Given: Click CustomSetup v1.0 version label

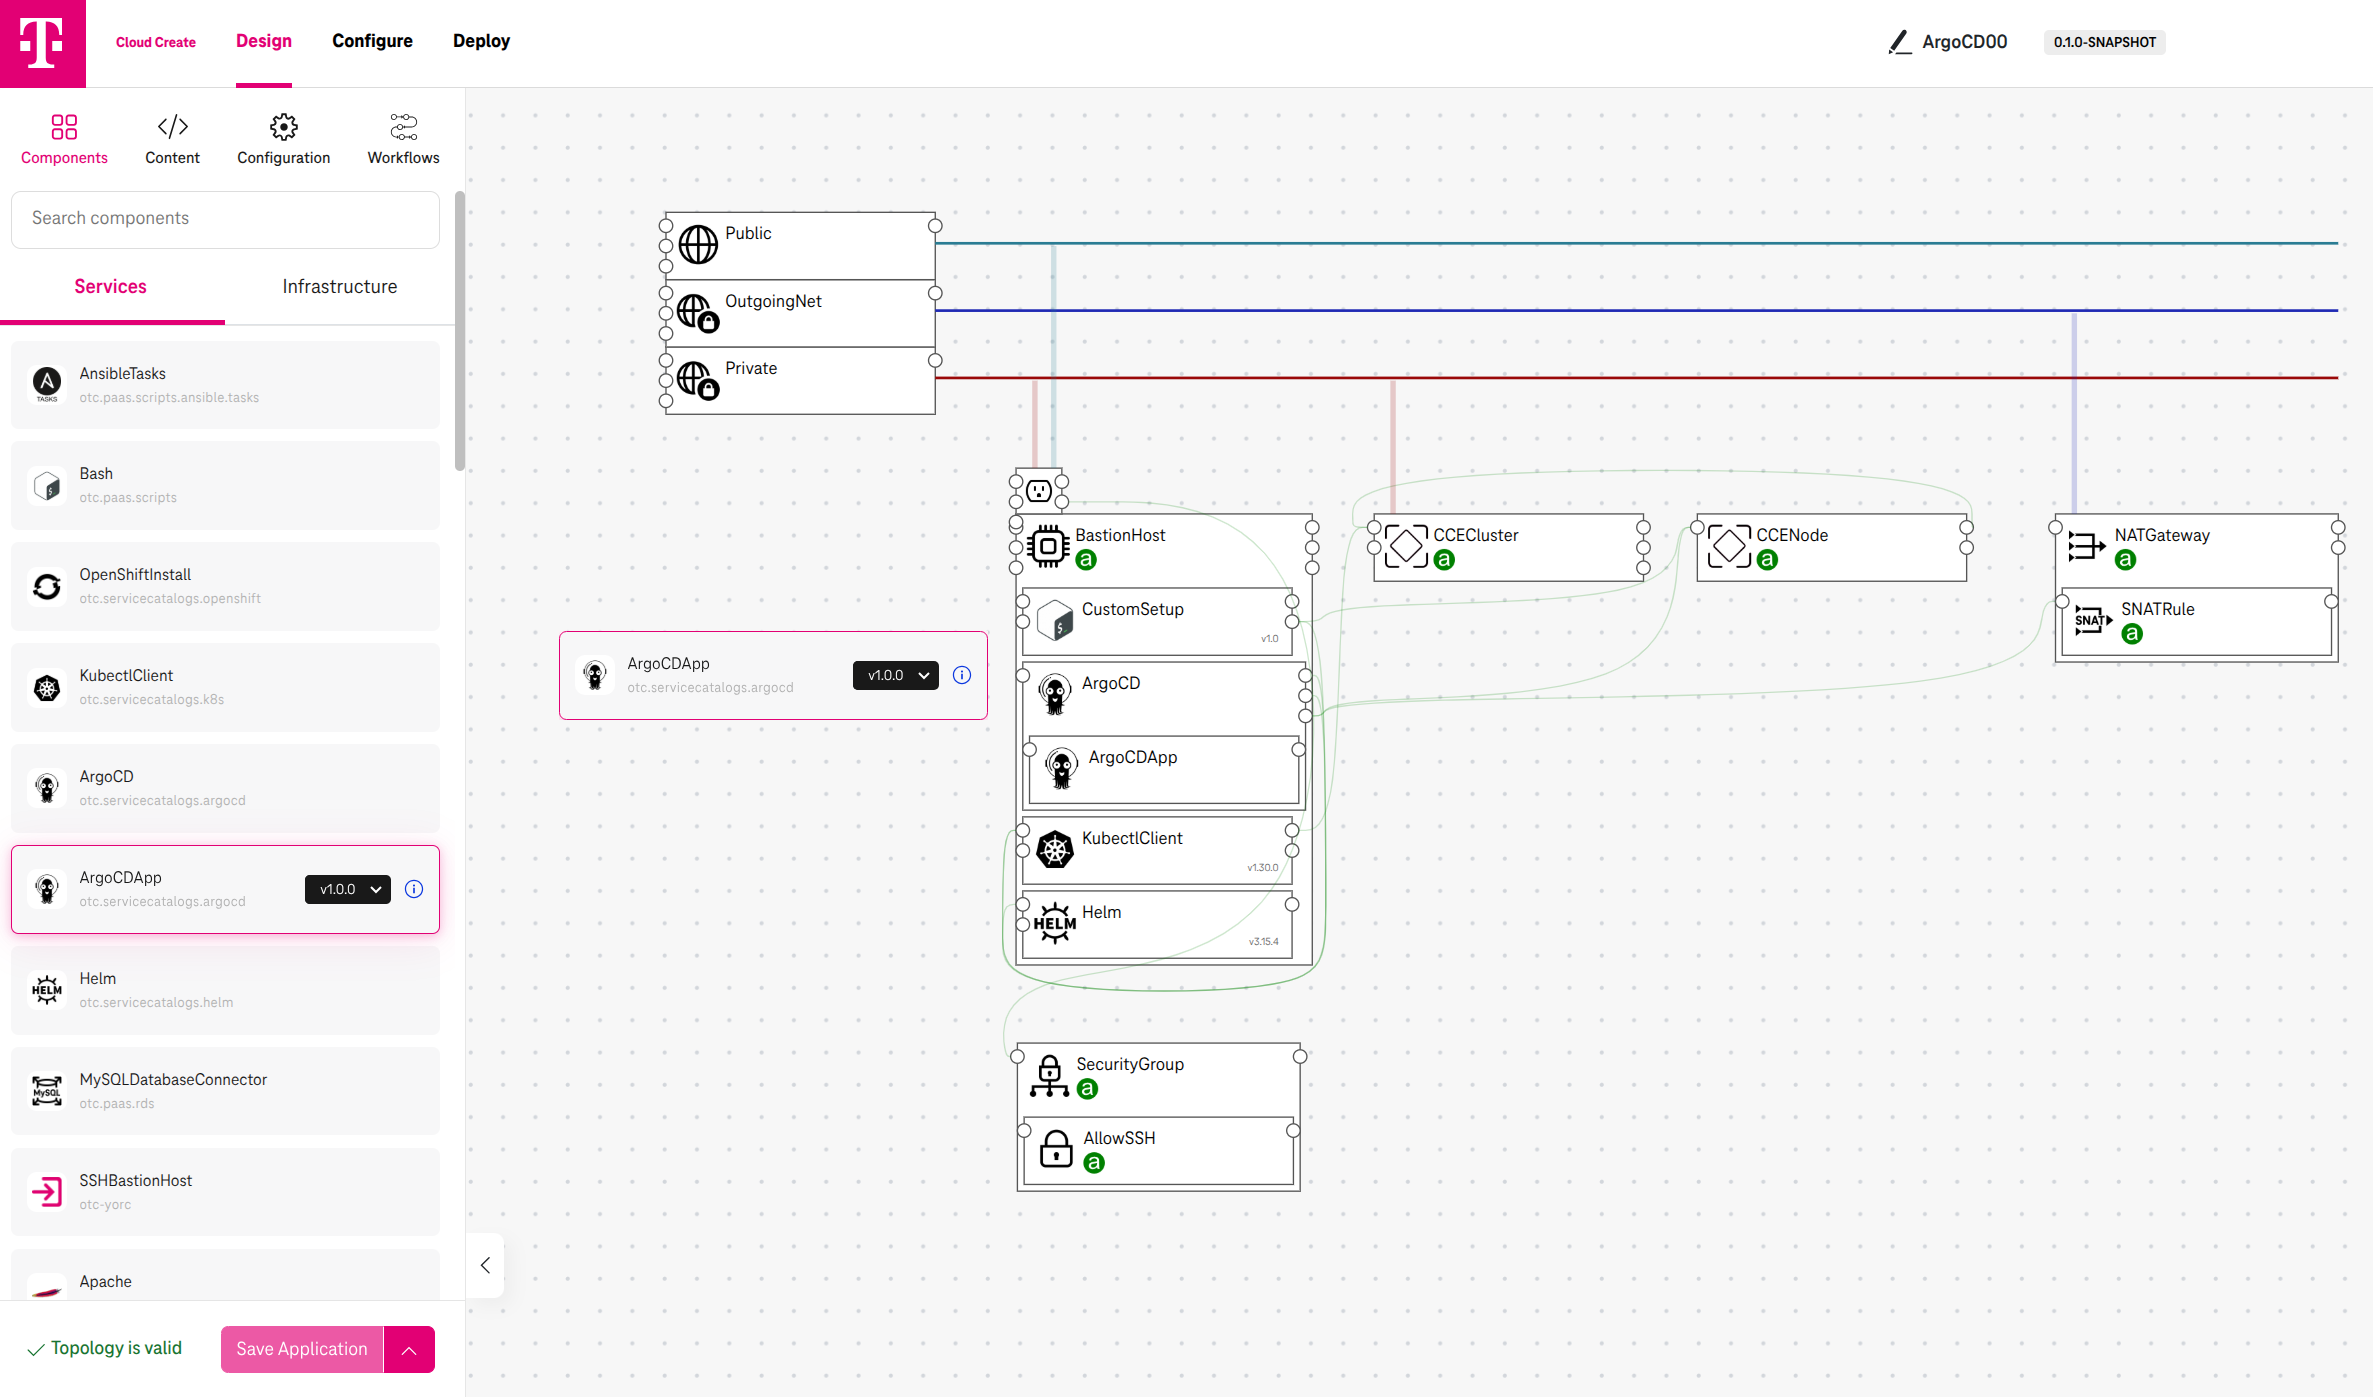Looking at the screenshot, I should point(1269,639).
